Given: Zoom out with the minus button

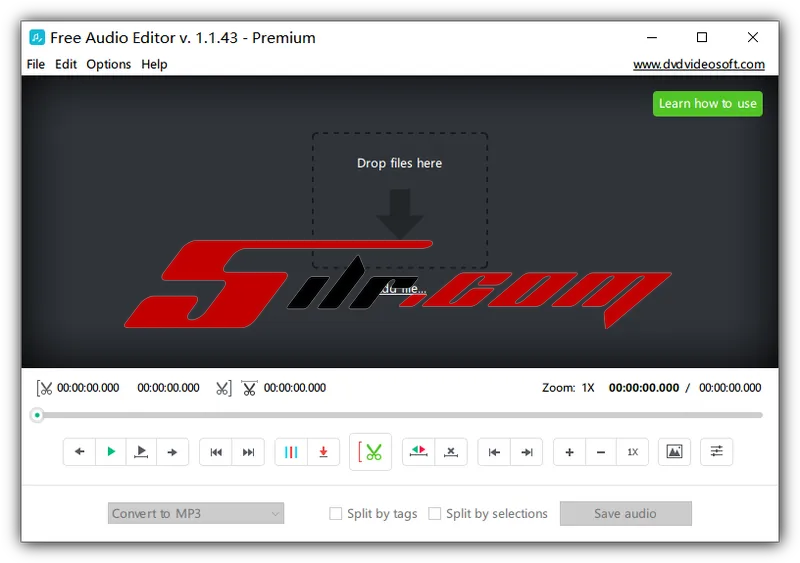Looking at the screenshot, I should 601,452.
